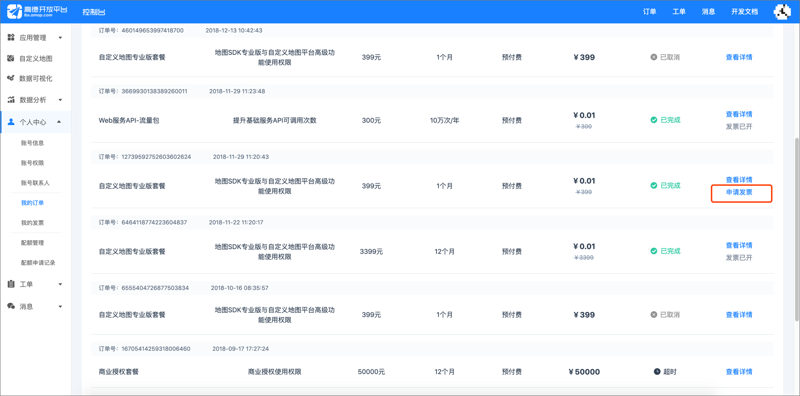
Task: View details of the Web服务API-流量包 order
Action: point(739,114)
